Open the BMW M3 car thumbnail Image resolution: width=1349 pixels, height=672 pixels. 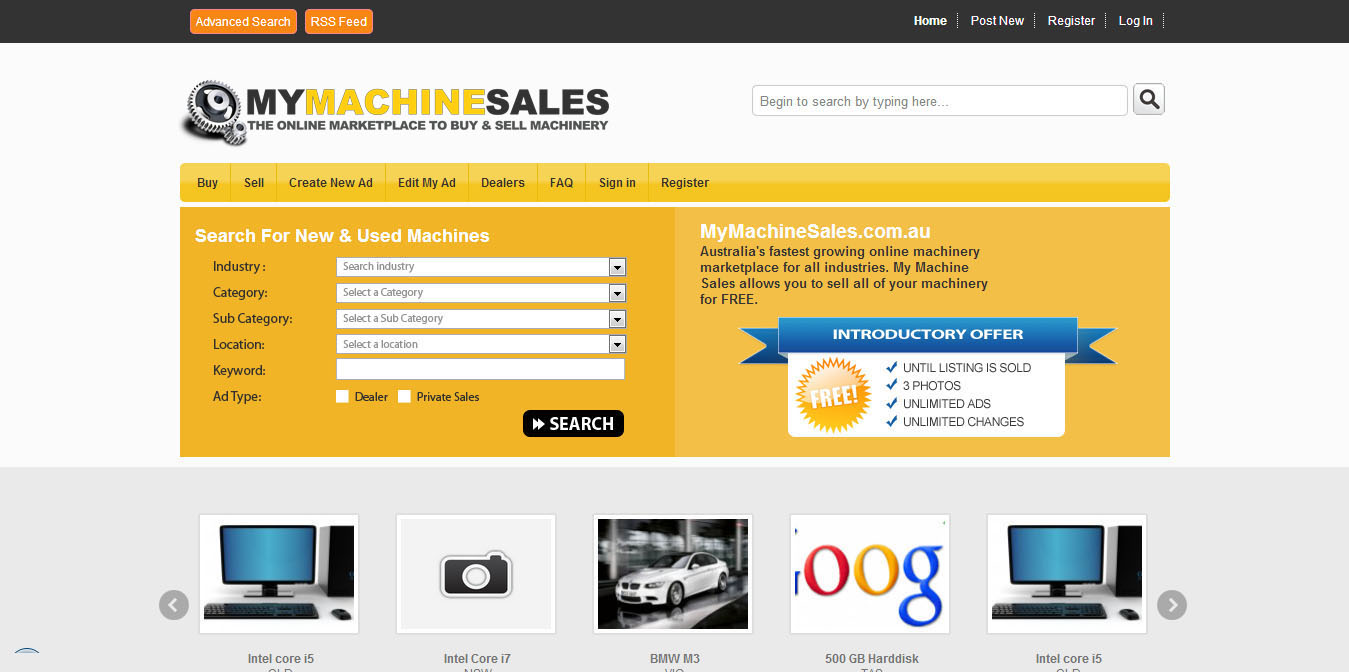[673, 574]
